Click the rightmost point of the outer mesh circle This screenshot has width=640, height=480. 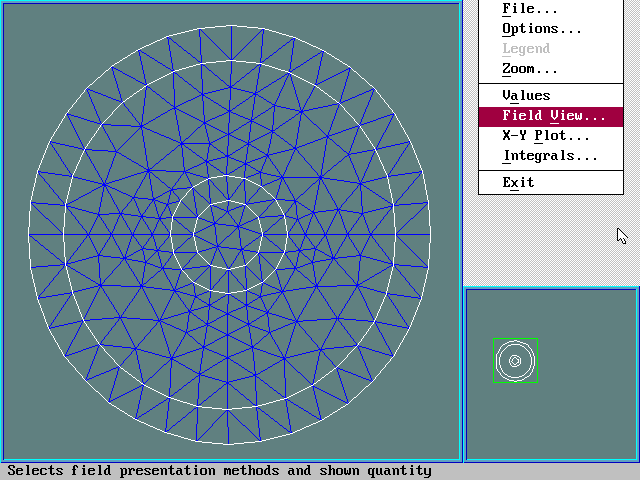click(431, 234)
